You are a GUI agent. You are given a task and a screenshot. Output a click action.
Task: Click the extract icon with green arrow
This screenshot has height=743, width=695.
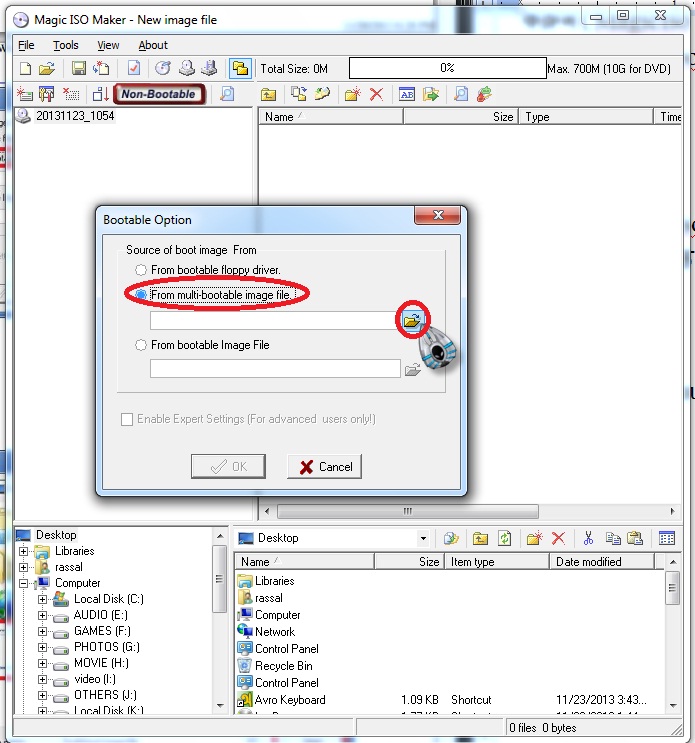tap(431, 94)
